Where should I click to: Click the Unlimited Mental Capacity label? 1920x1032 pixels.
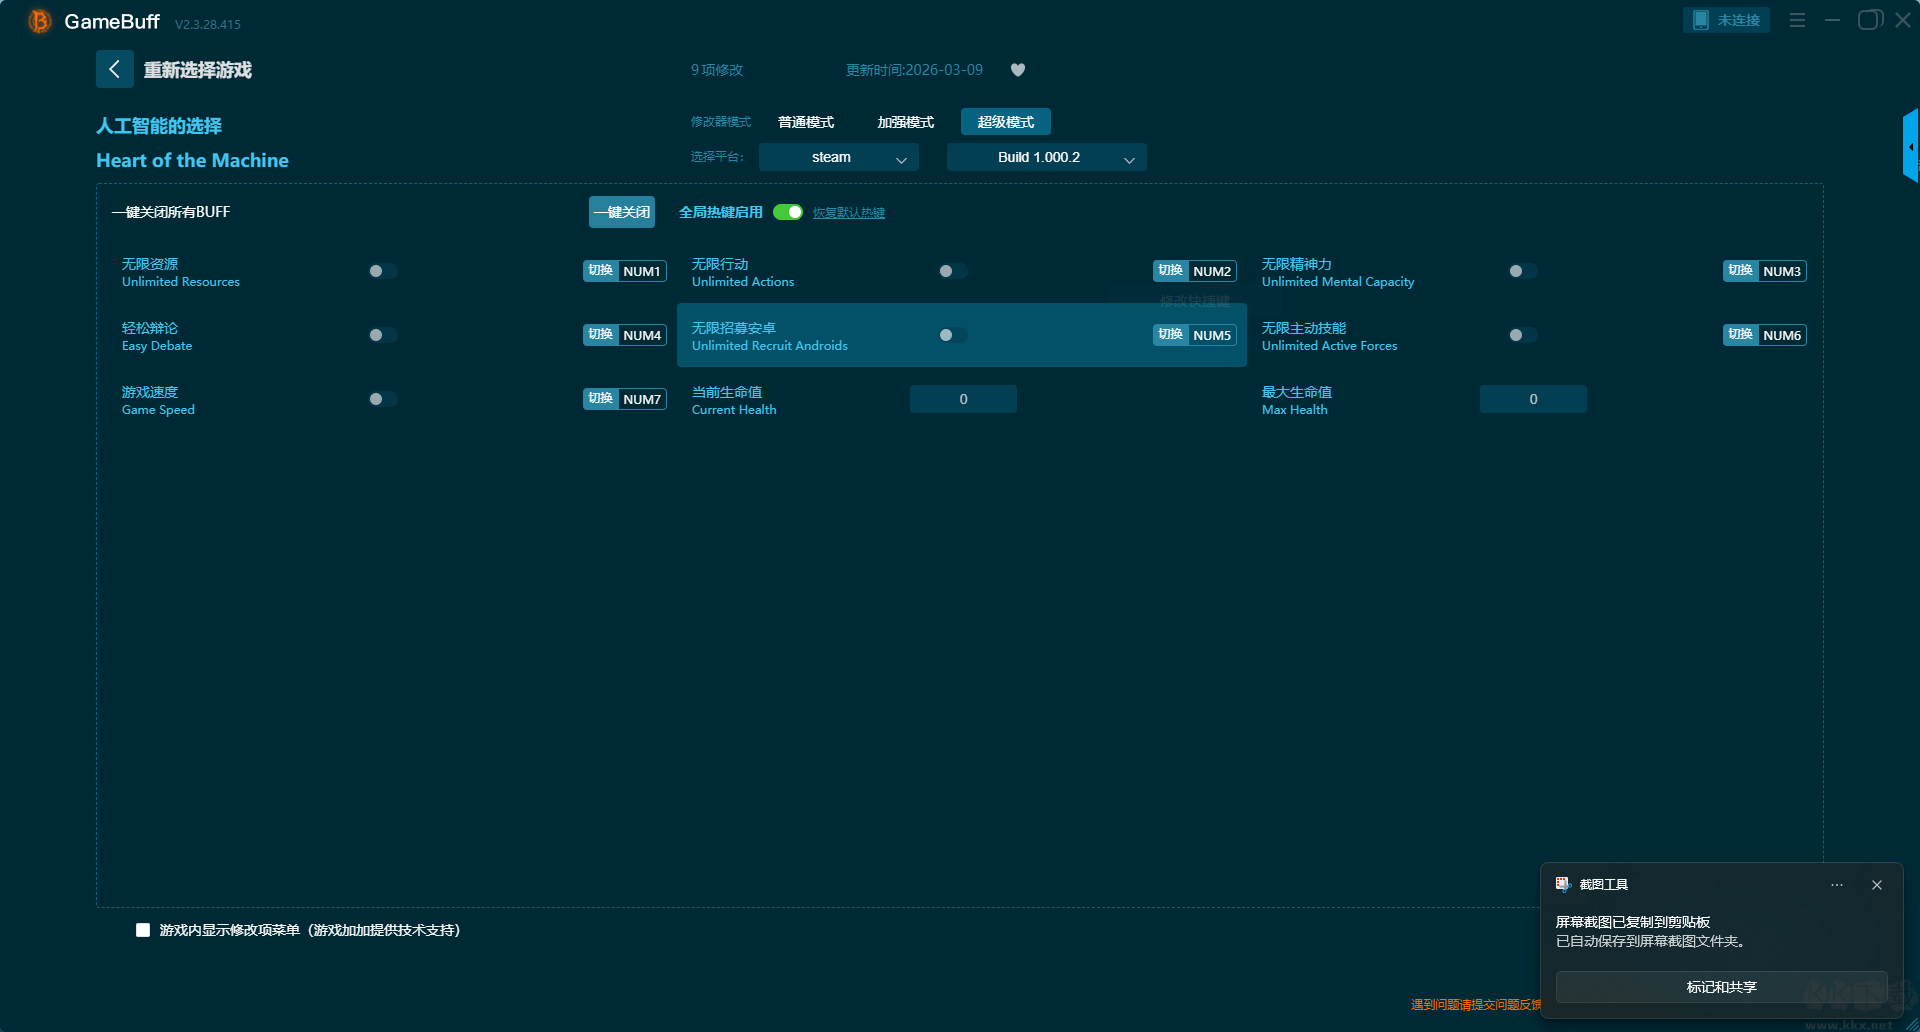point(1338,282)
